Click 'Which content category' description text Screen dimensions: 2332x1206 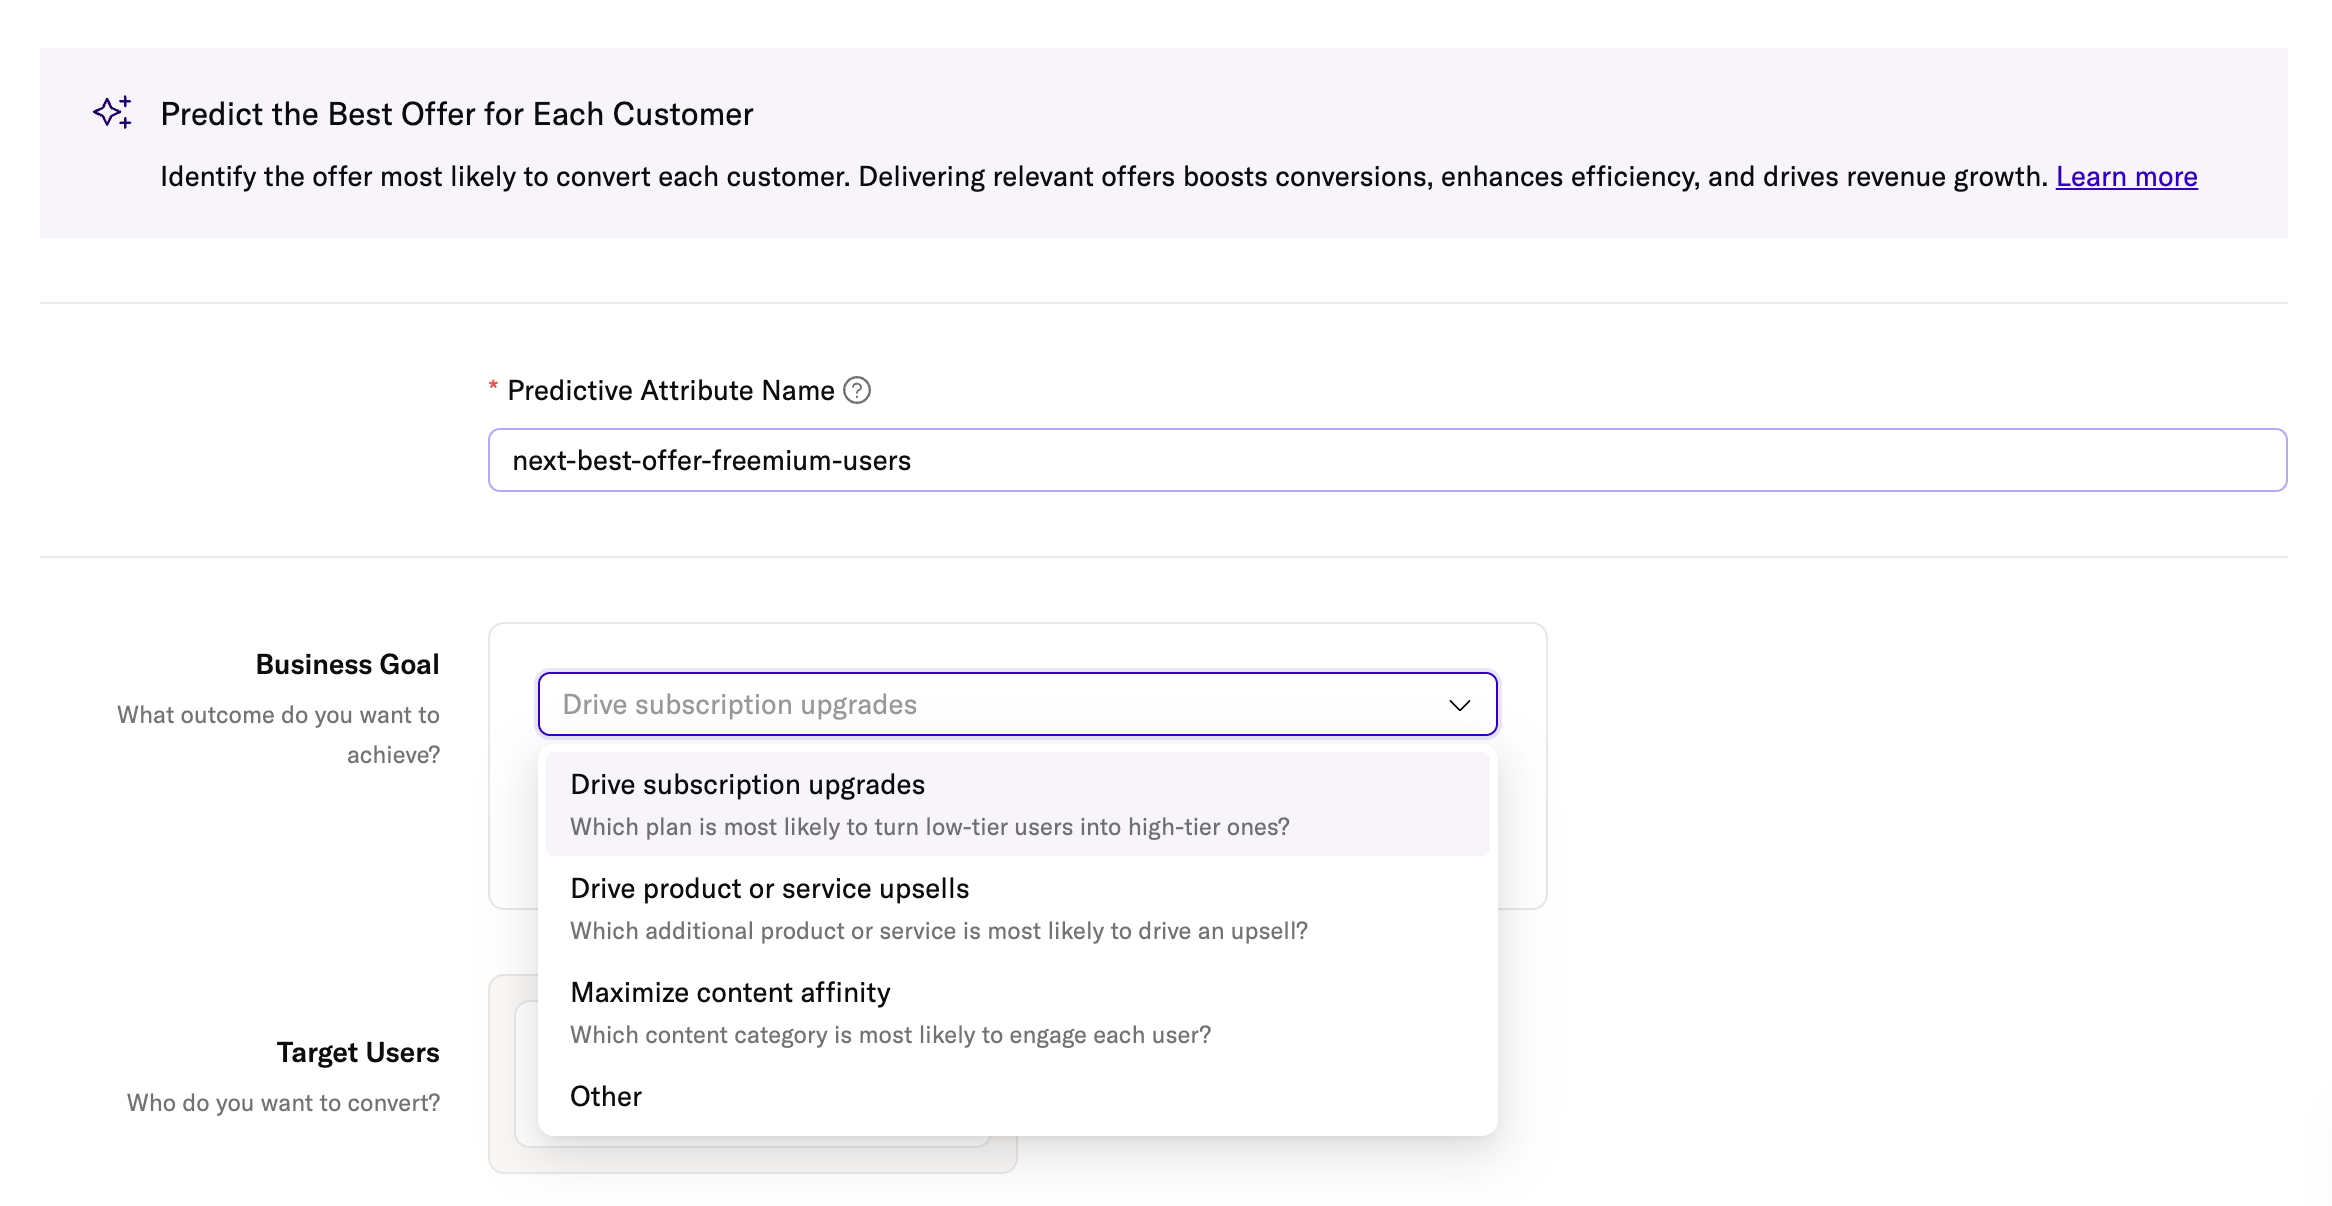(890, 1035)
